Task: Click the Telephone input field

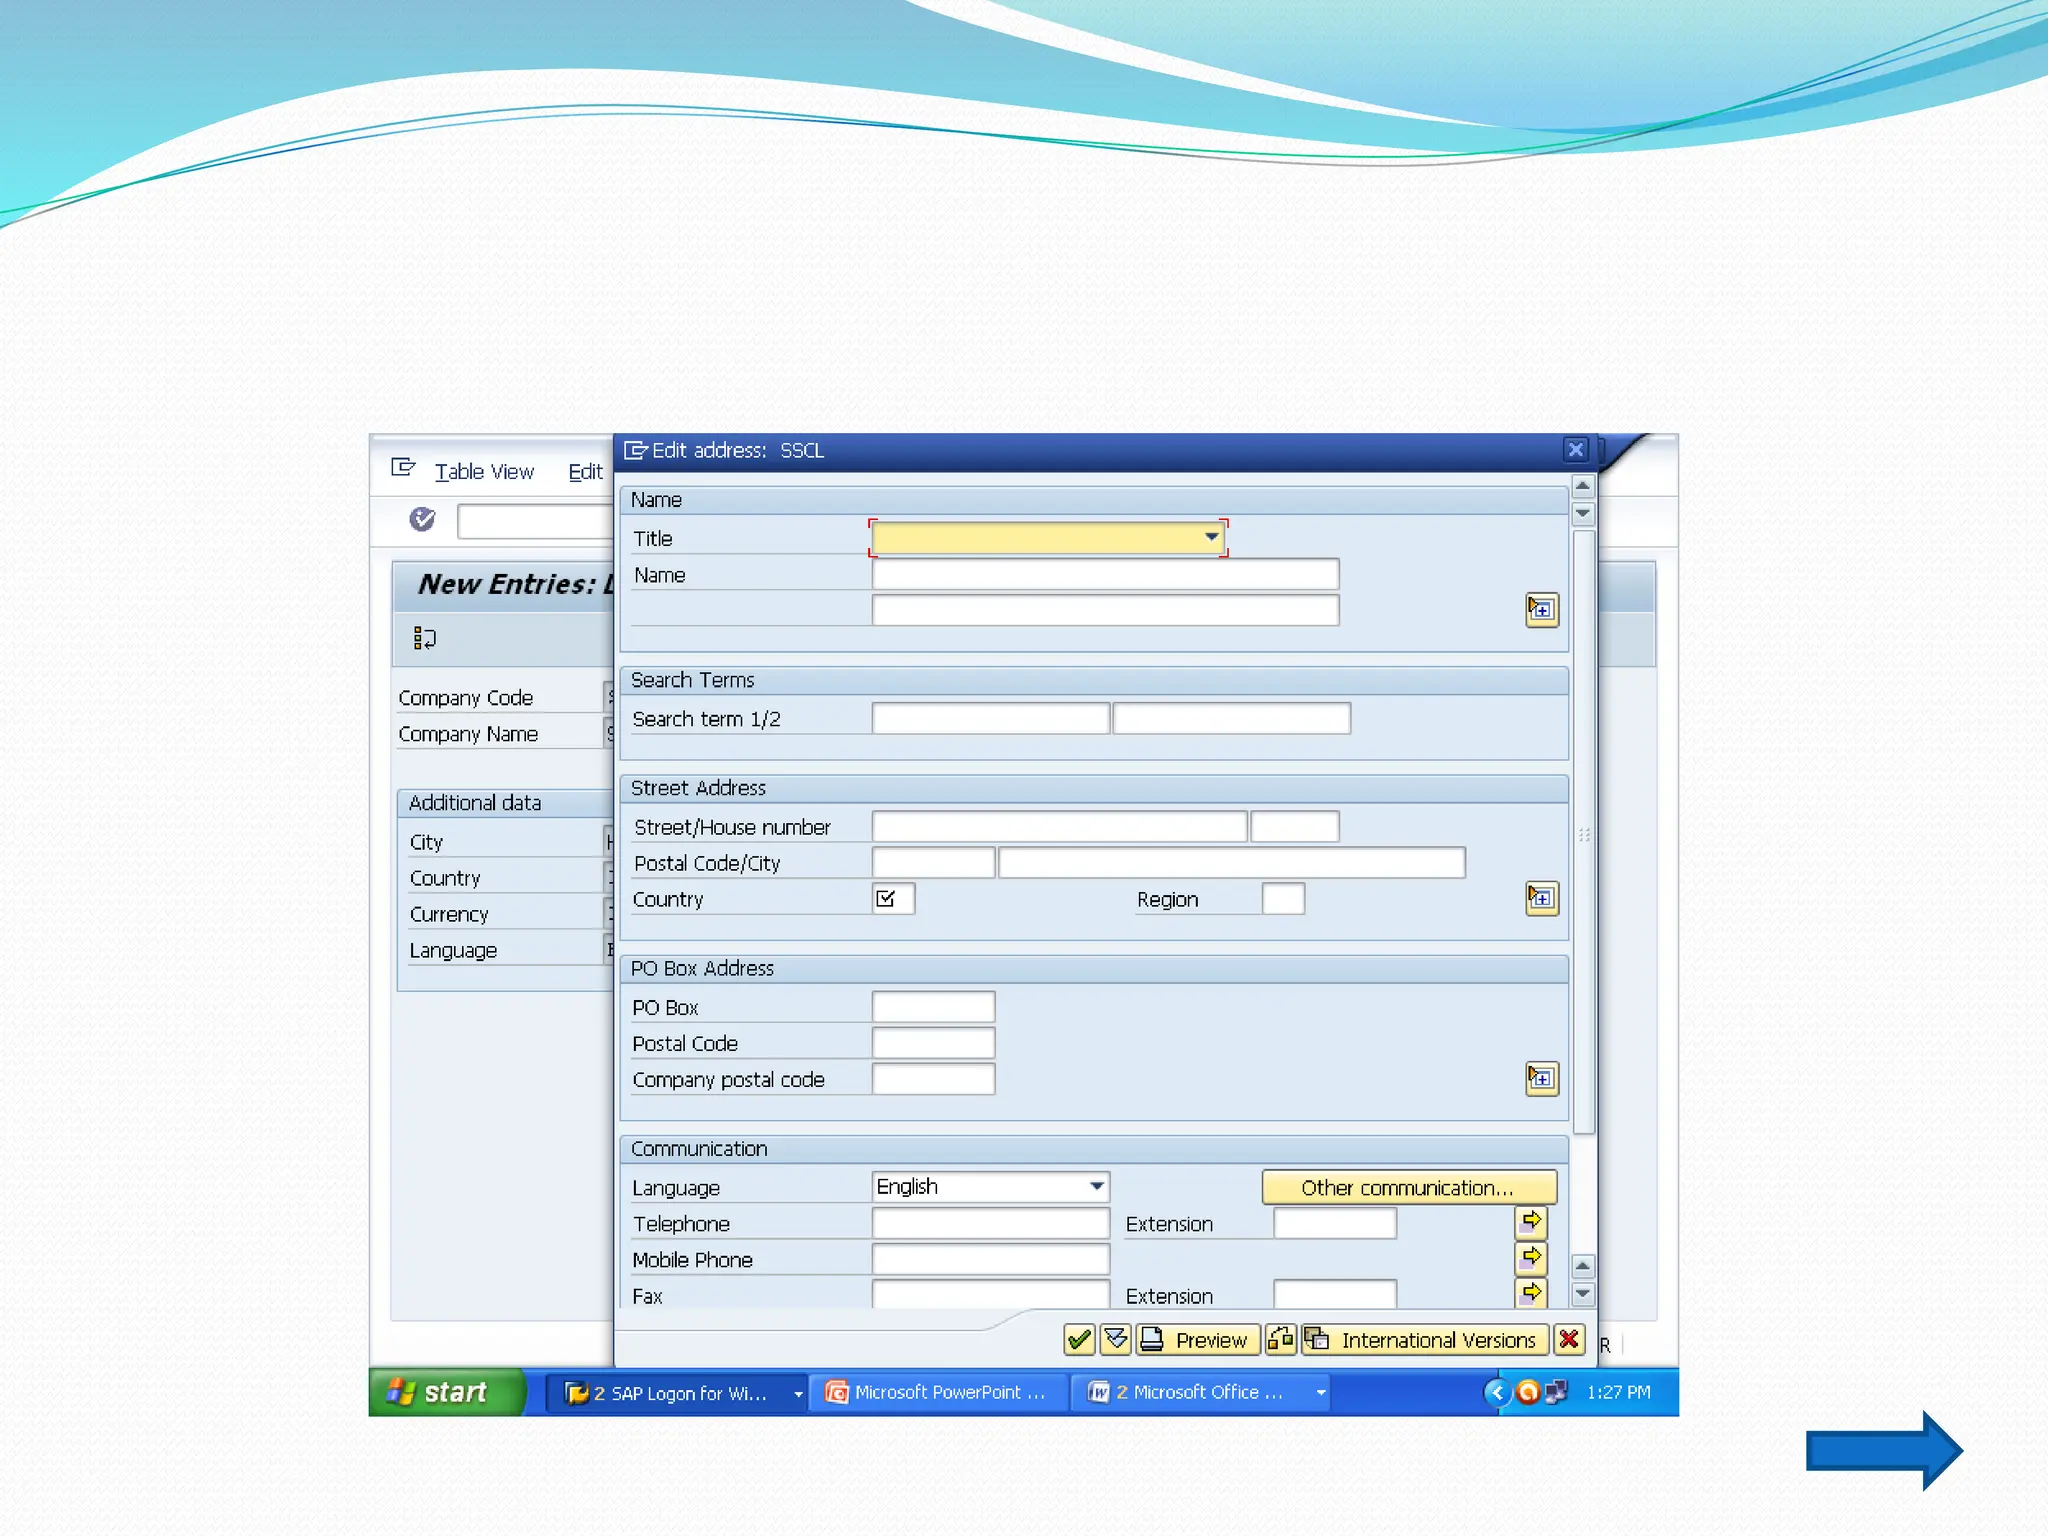Action: coord(991,1223)
